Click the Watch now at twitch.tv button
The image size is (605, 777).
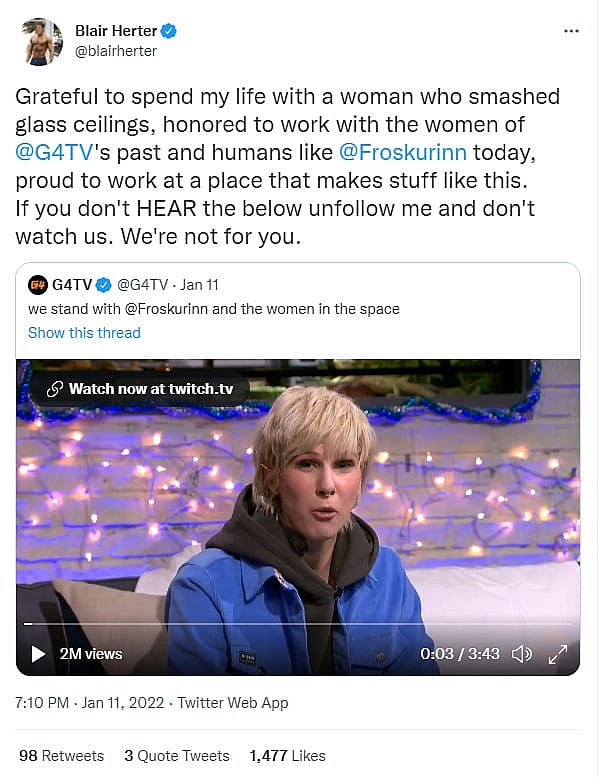coord(138,389)
